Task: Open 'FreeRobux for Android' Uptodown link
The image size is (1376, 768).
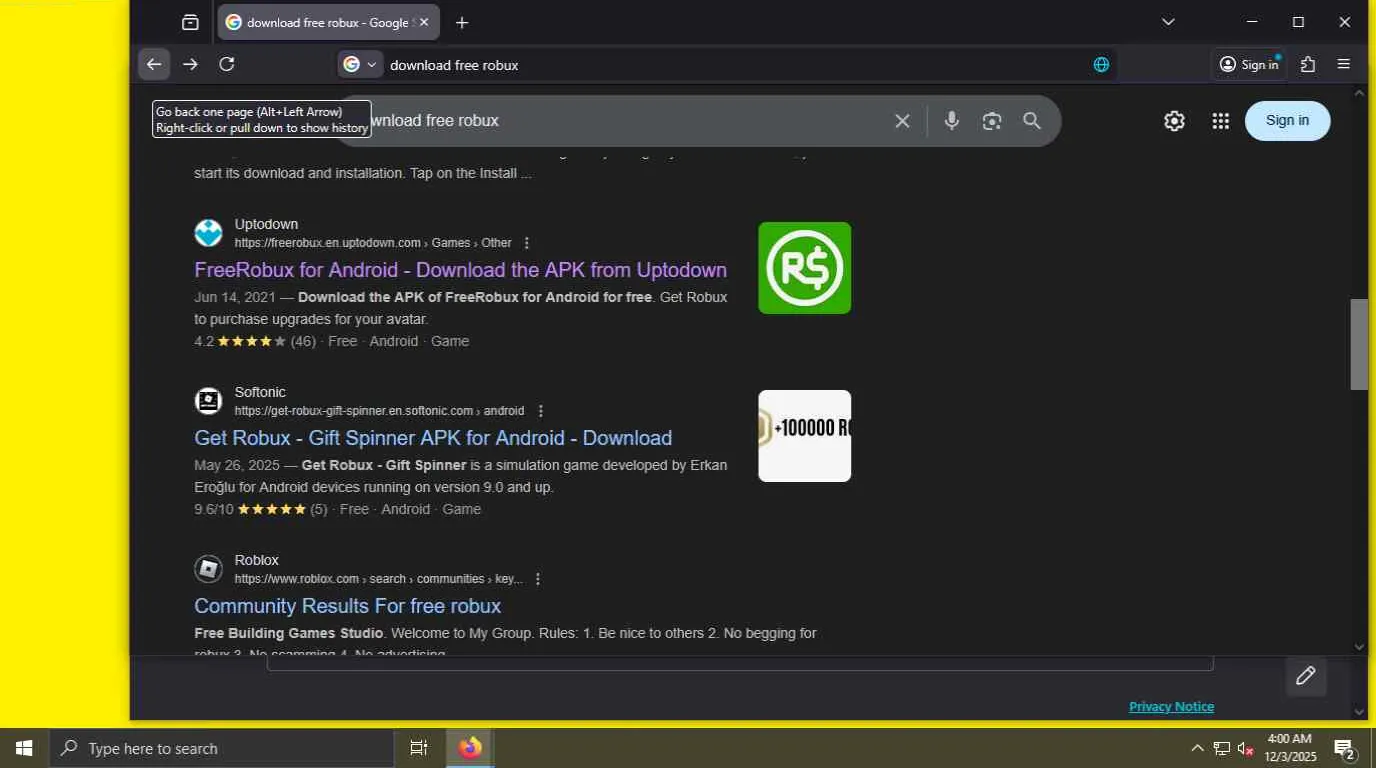Action: click(x=460, y=270)
